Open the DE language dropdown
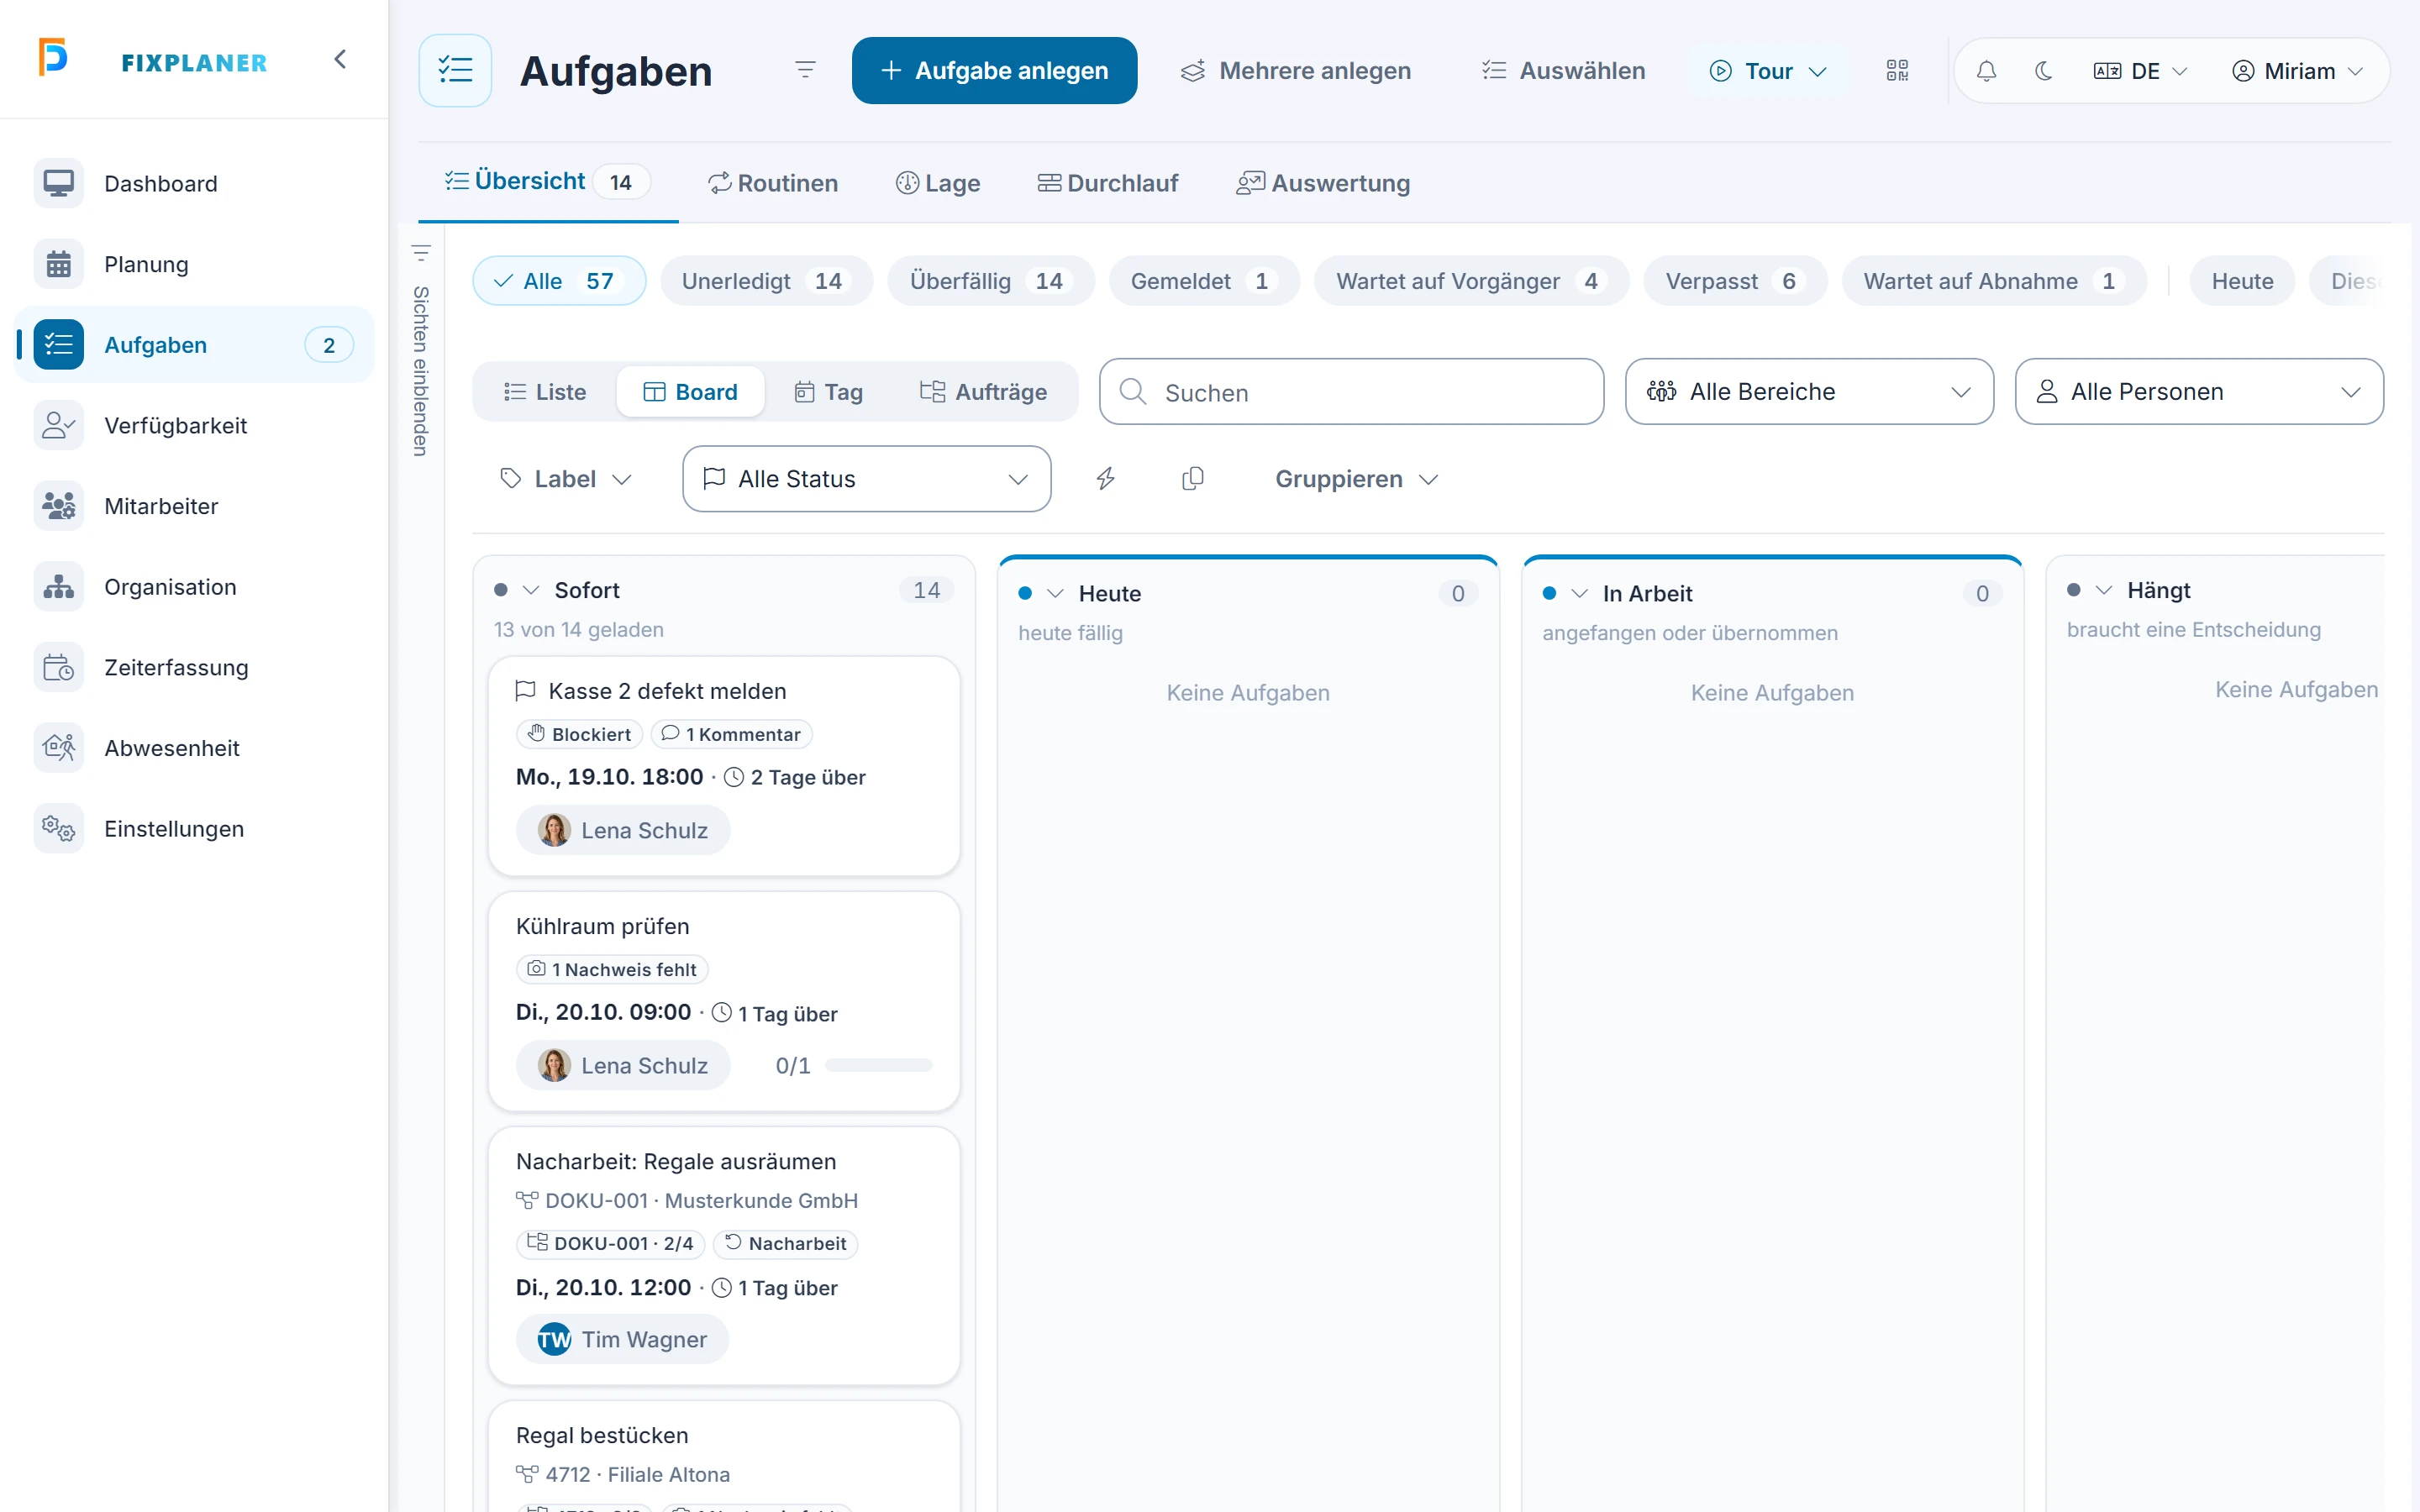Viewport: 2420px width, 1512px height. pyautogui.click(x=2139, y=71)
